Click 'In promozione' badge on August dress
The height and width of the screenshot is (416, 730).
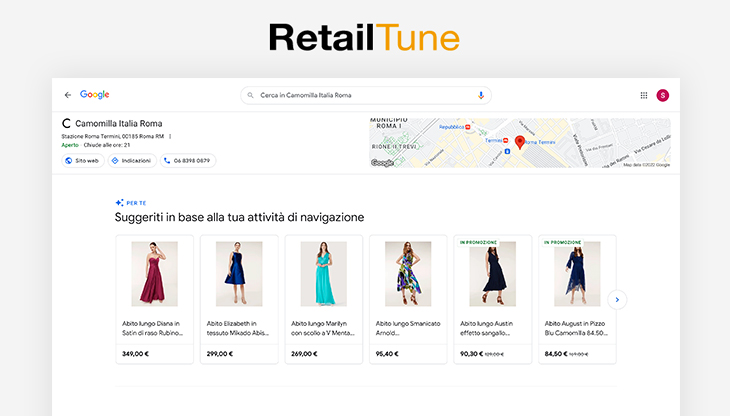pyautogui.click(x=563, y=242)
